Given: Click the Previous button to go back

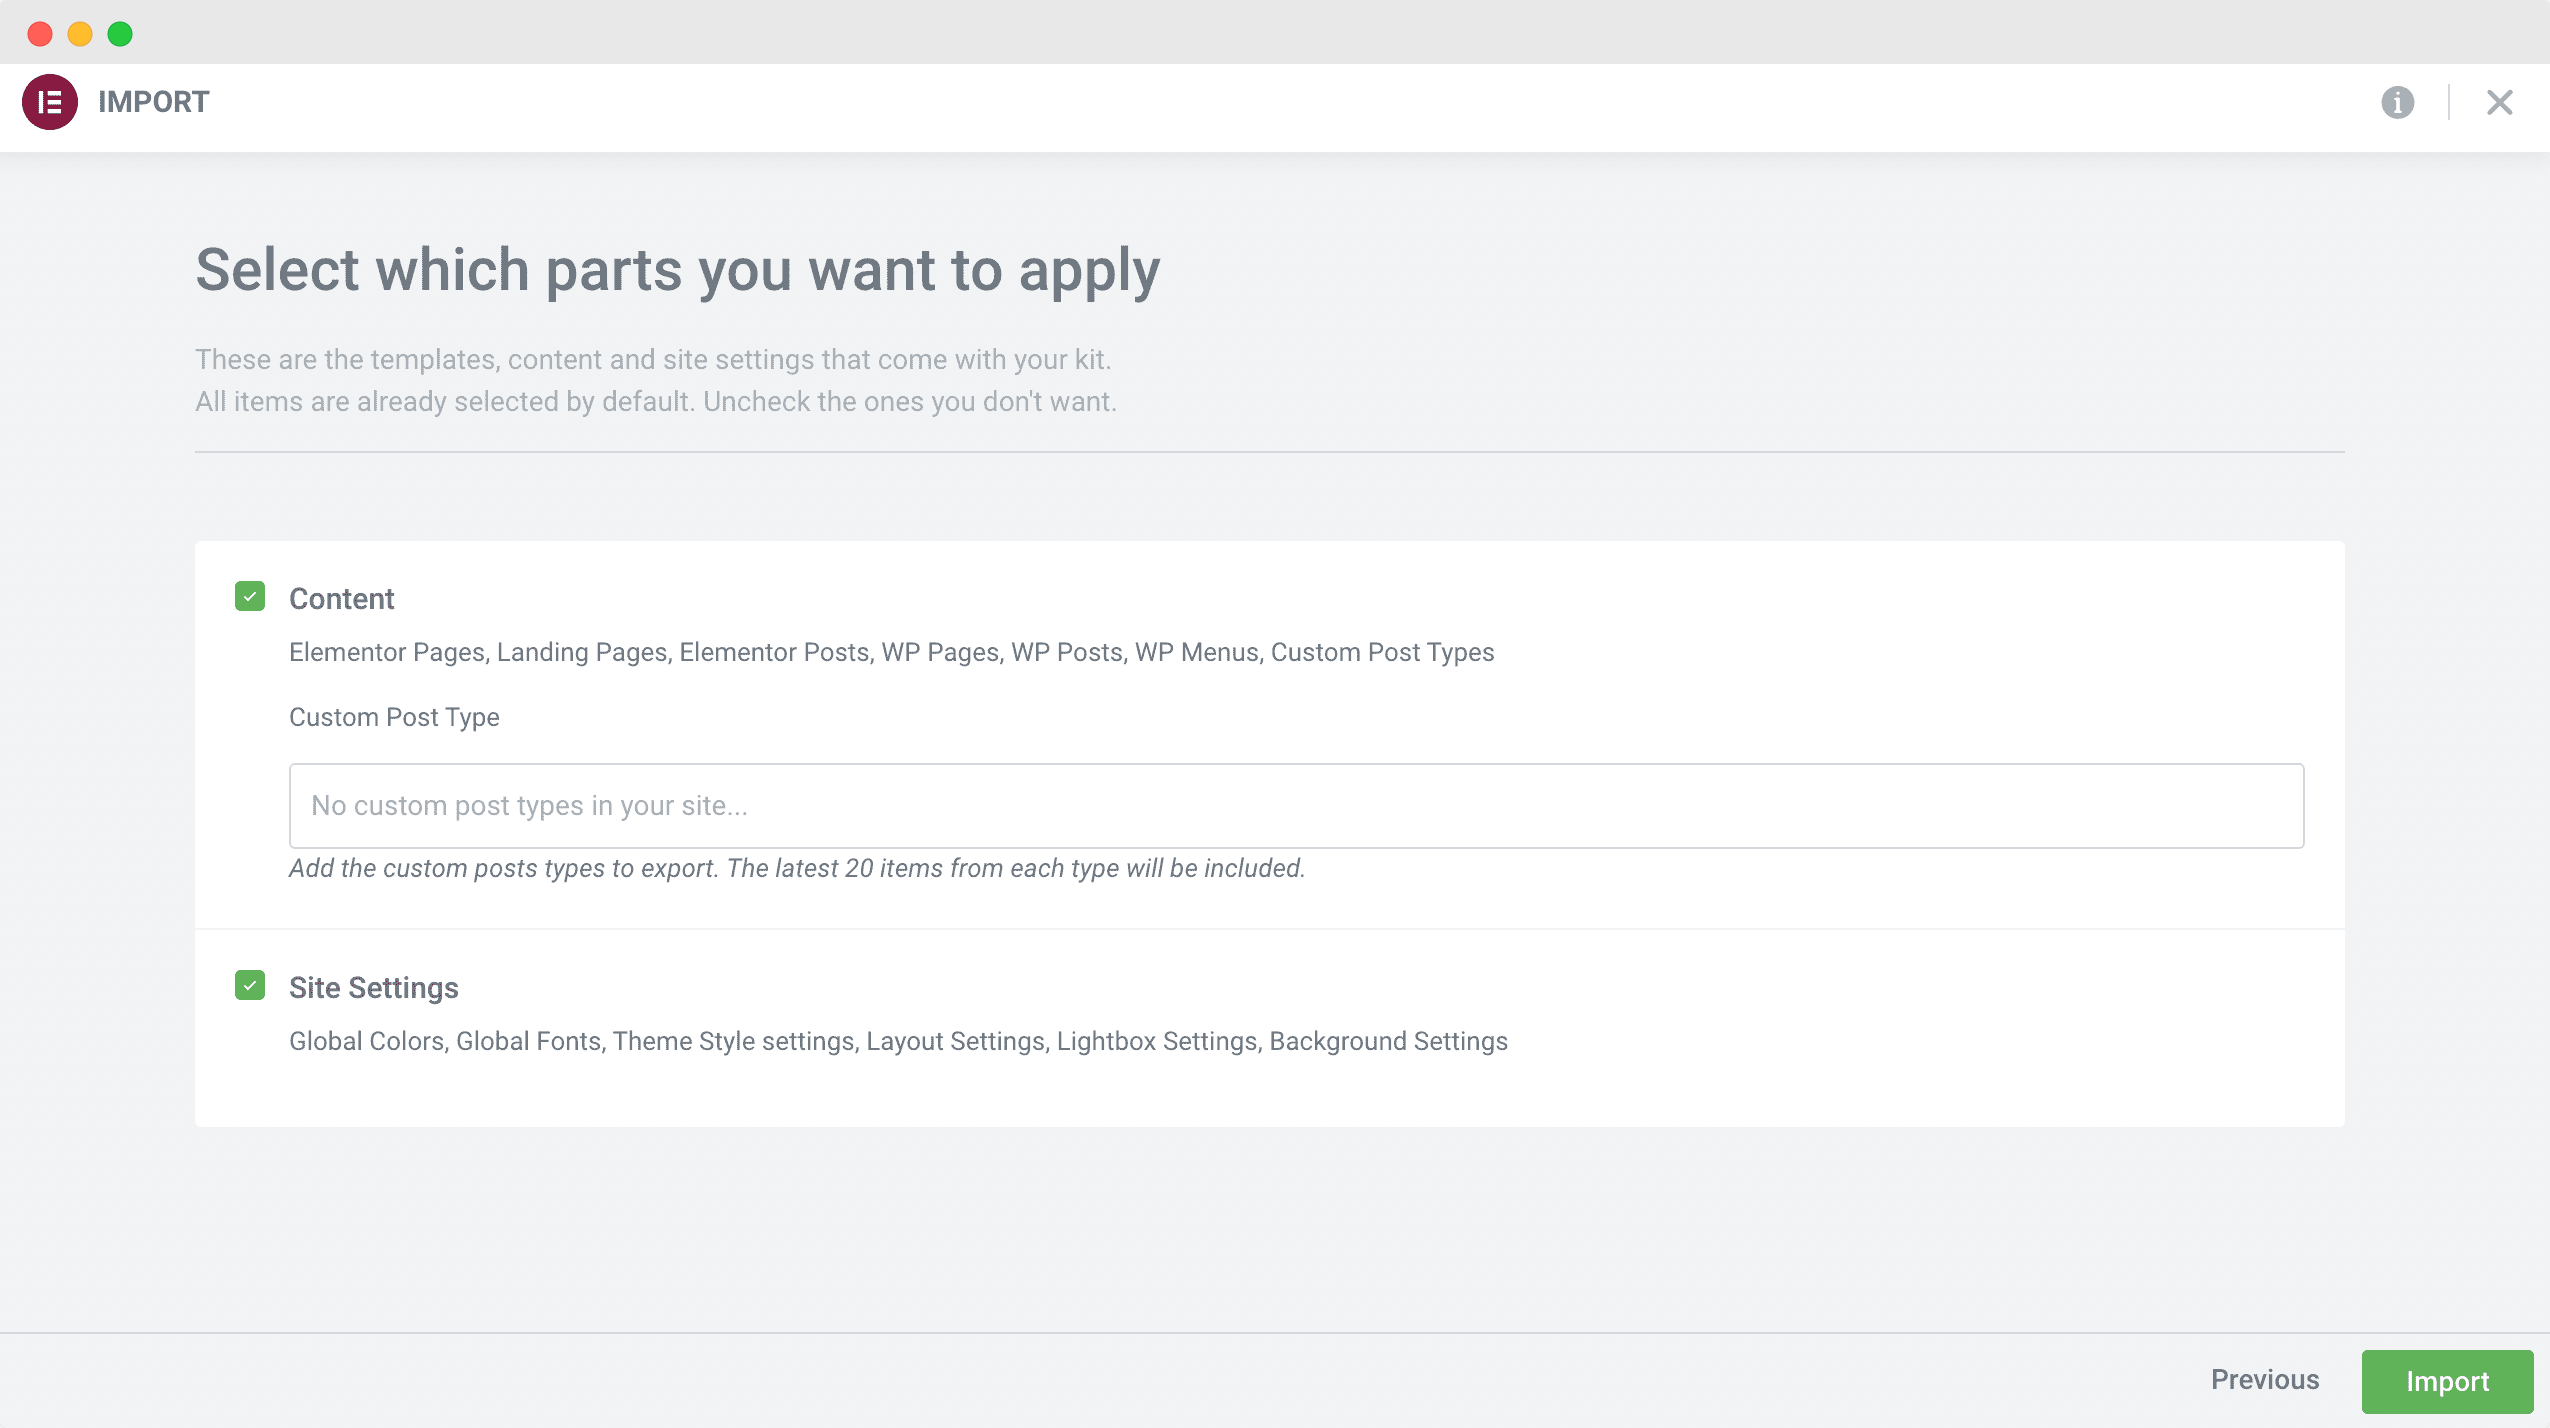Looking at the screenshot, I should pyautogui.click(x=2265, y=1381).
